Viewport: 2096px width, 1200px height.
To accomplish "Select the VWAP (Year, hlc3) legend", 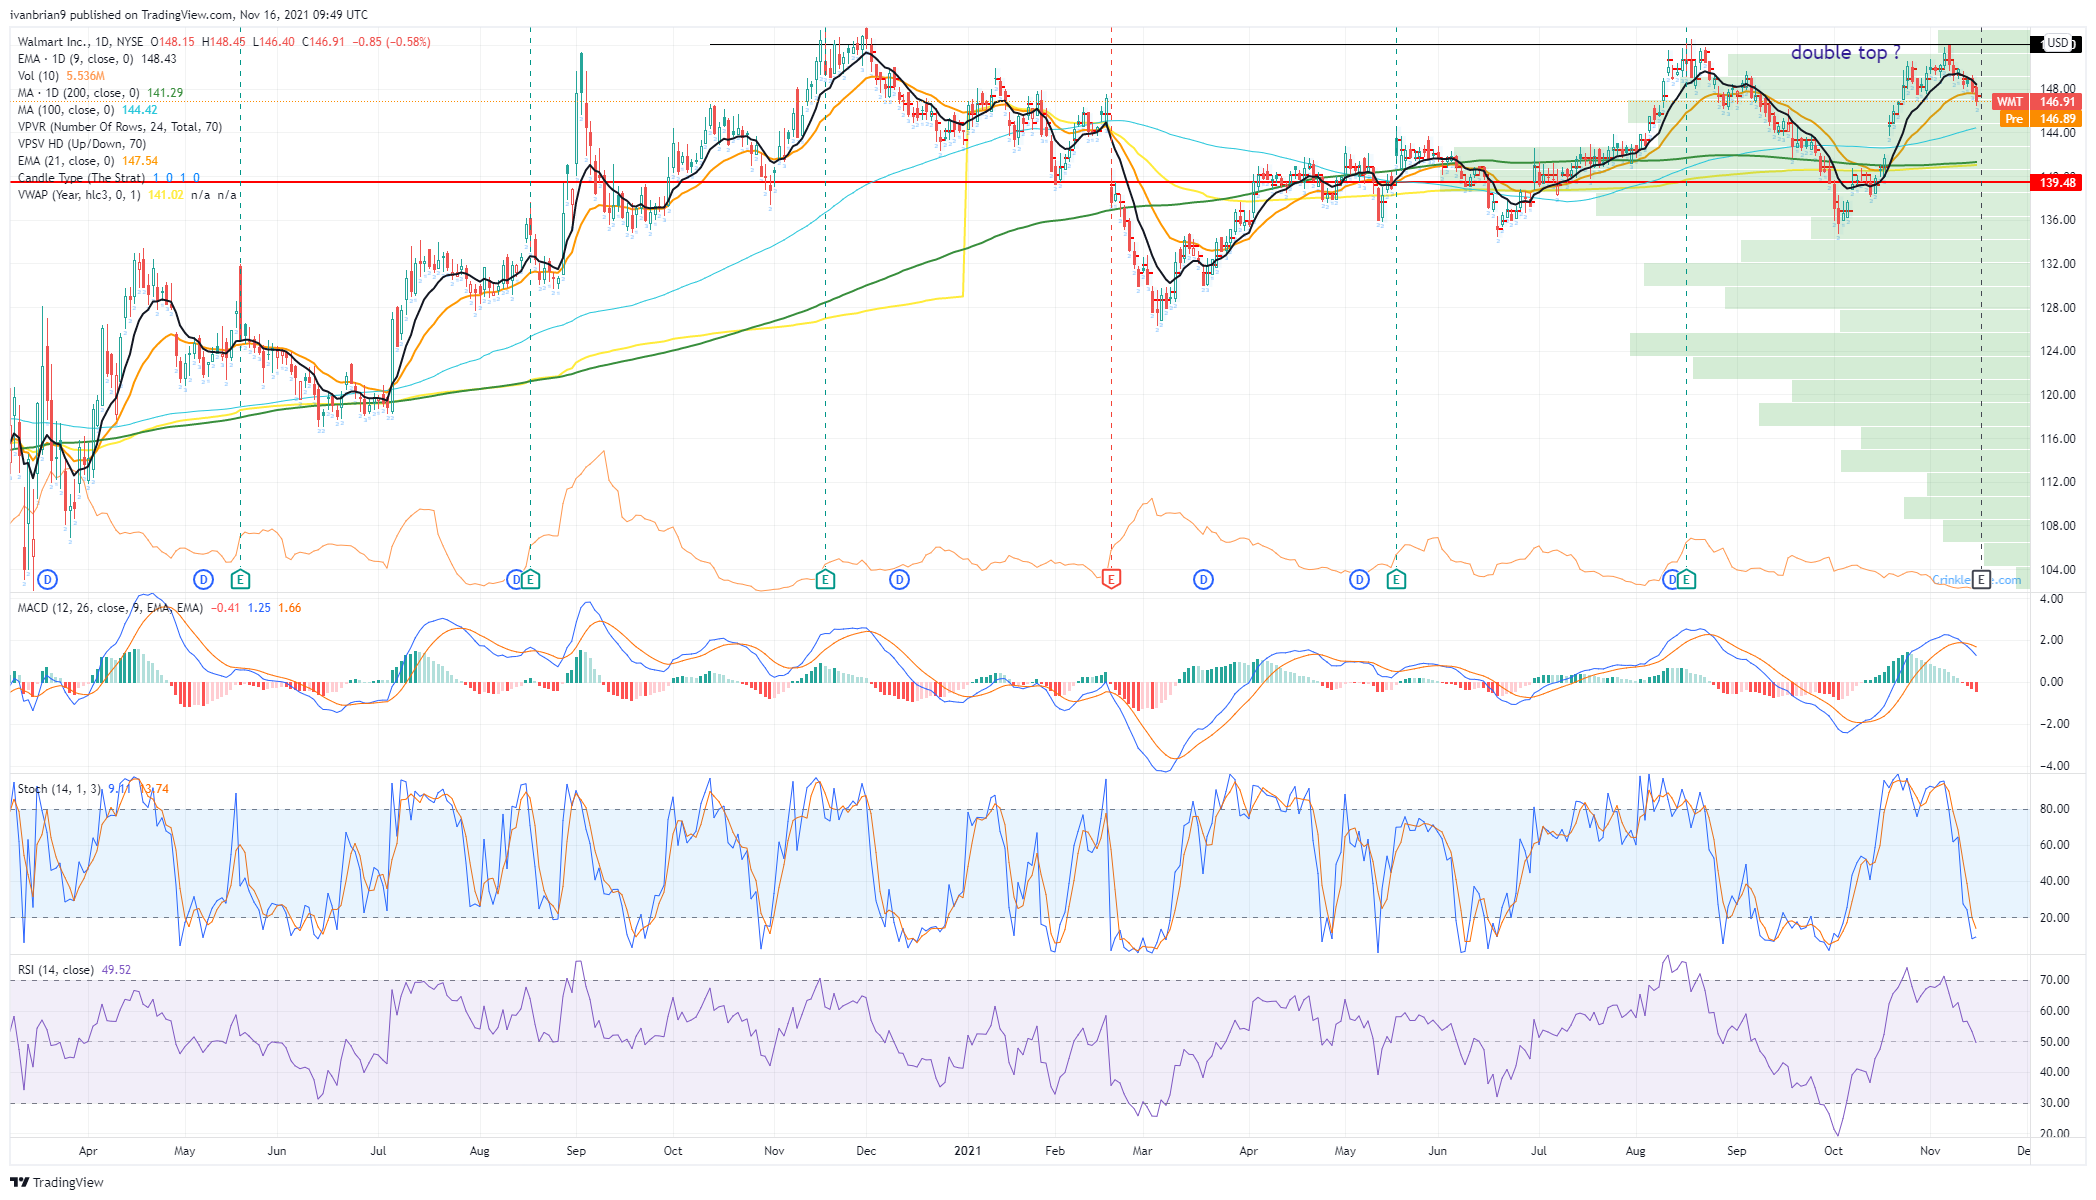I will 127,195.
